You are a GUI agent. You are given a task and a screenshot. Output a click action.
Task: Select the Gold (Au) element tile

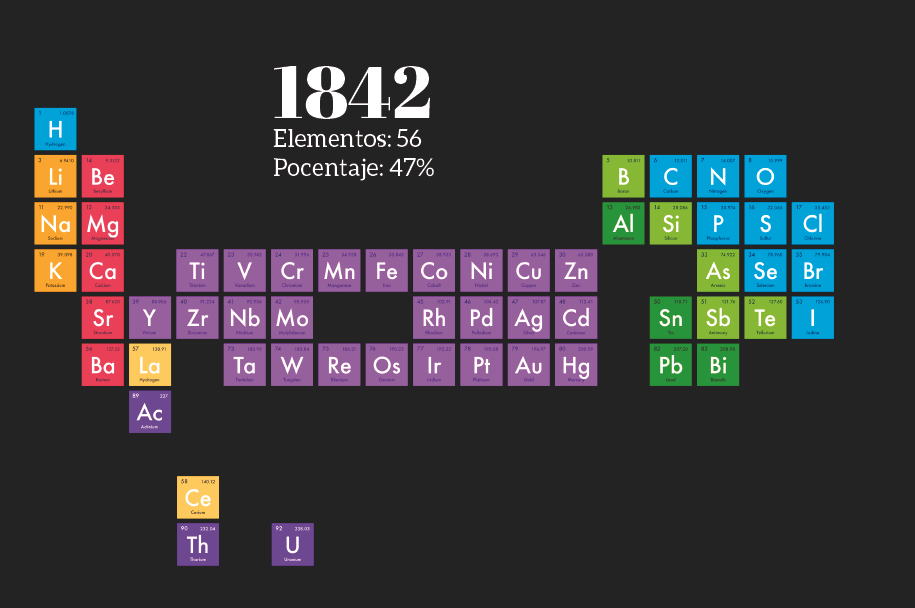[529, 365]
